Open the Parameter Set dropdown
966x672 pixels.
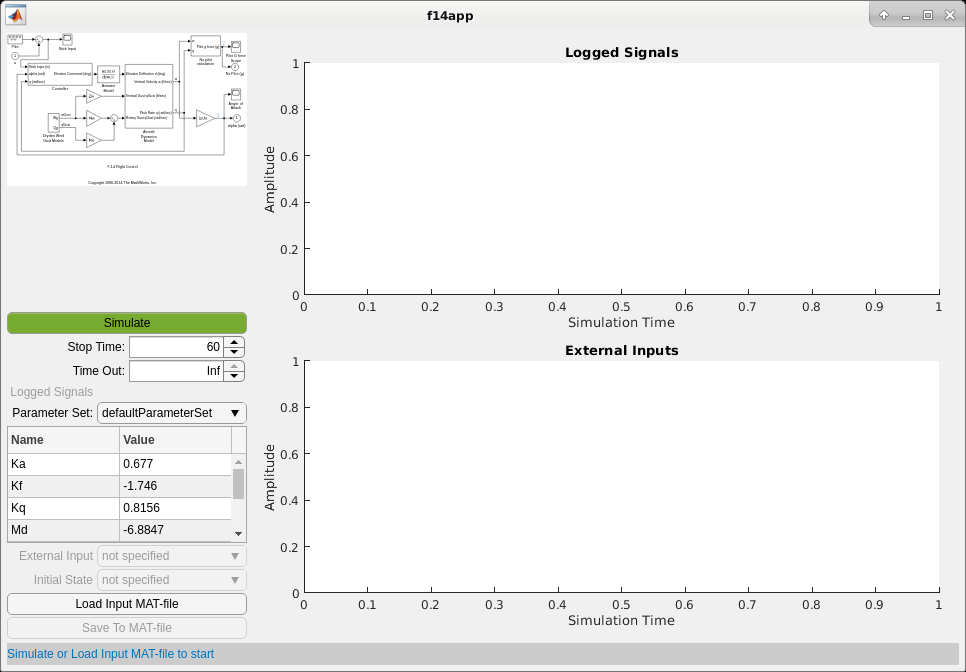[172, 413]
